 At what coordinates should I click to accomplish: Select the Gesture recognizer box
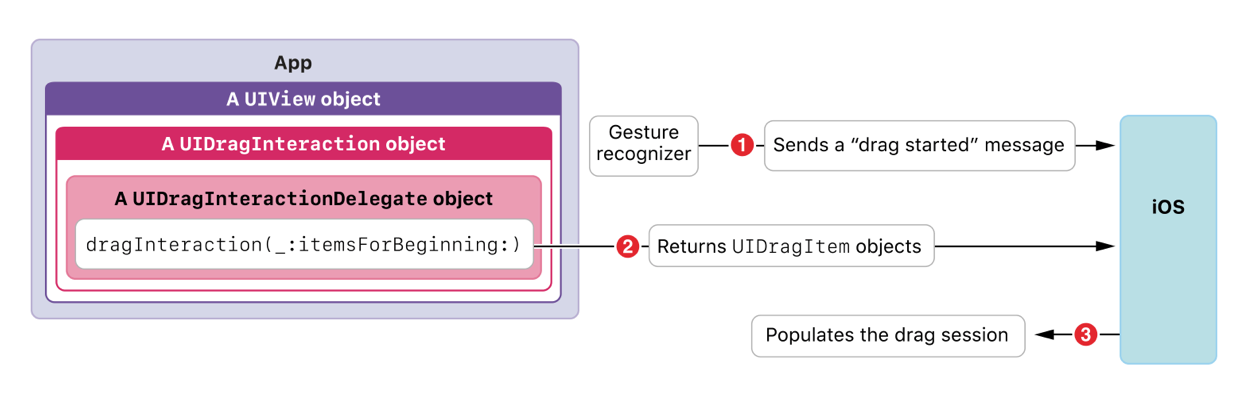(644, 145)
